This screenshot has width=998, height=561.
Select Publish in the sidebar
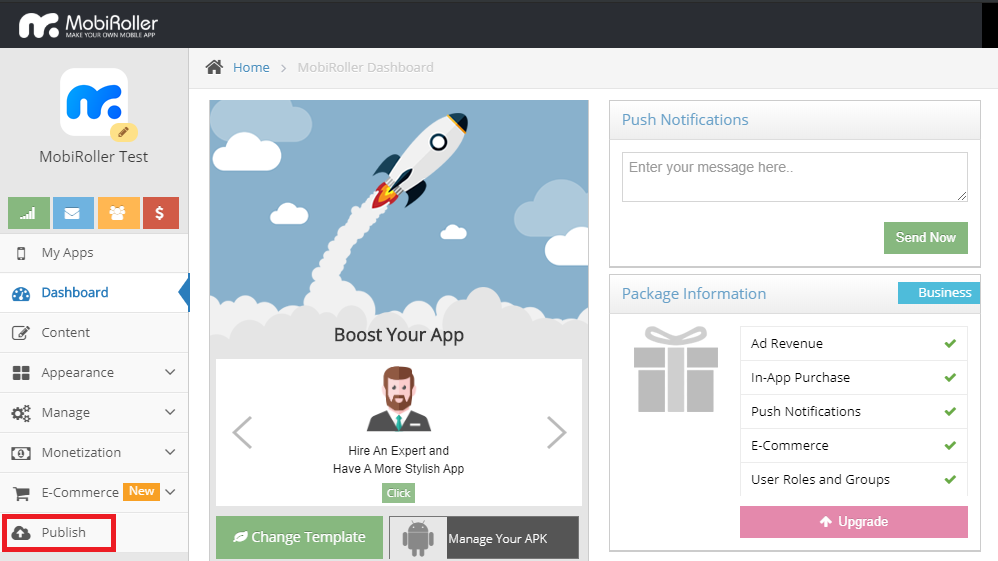click(63, 532)
